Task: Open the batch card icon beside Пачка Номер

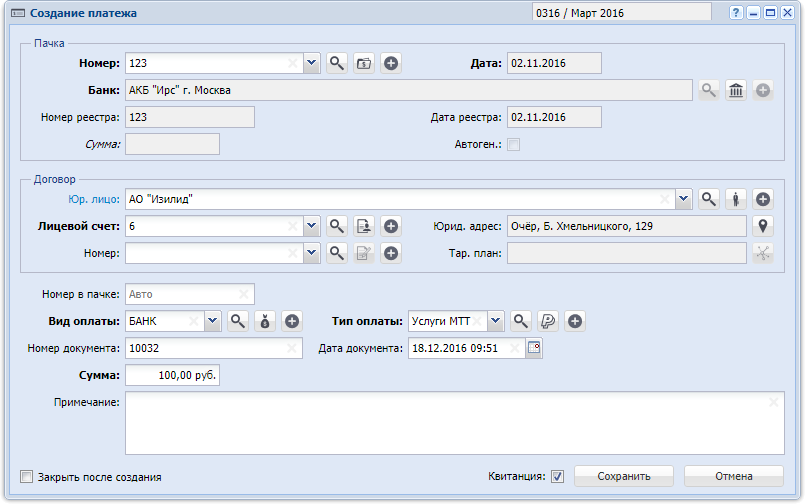Action: 364,63
